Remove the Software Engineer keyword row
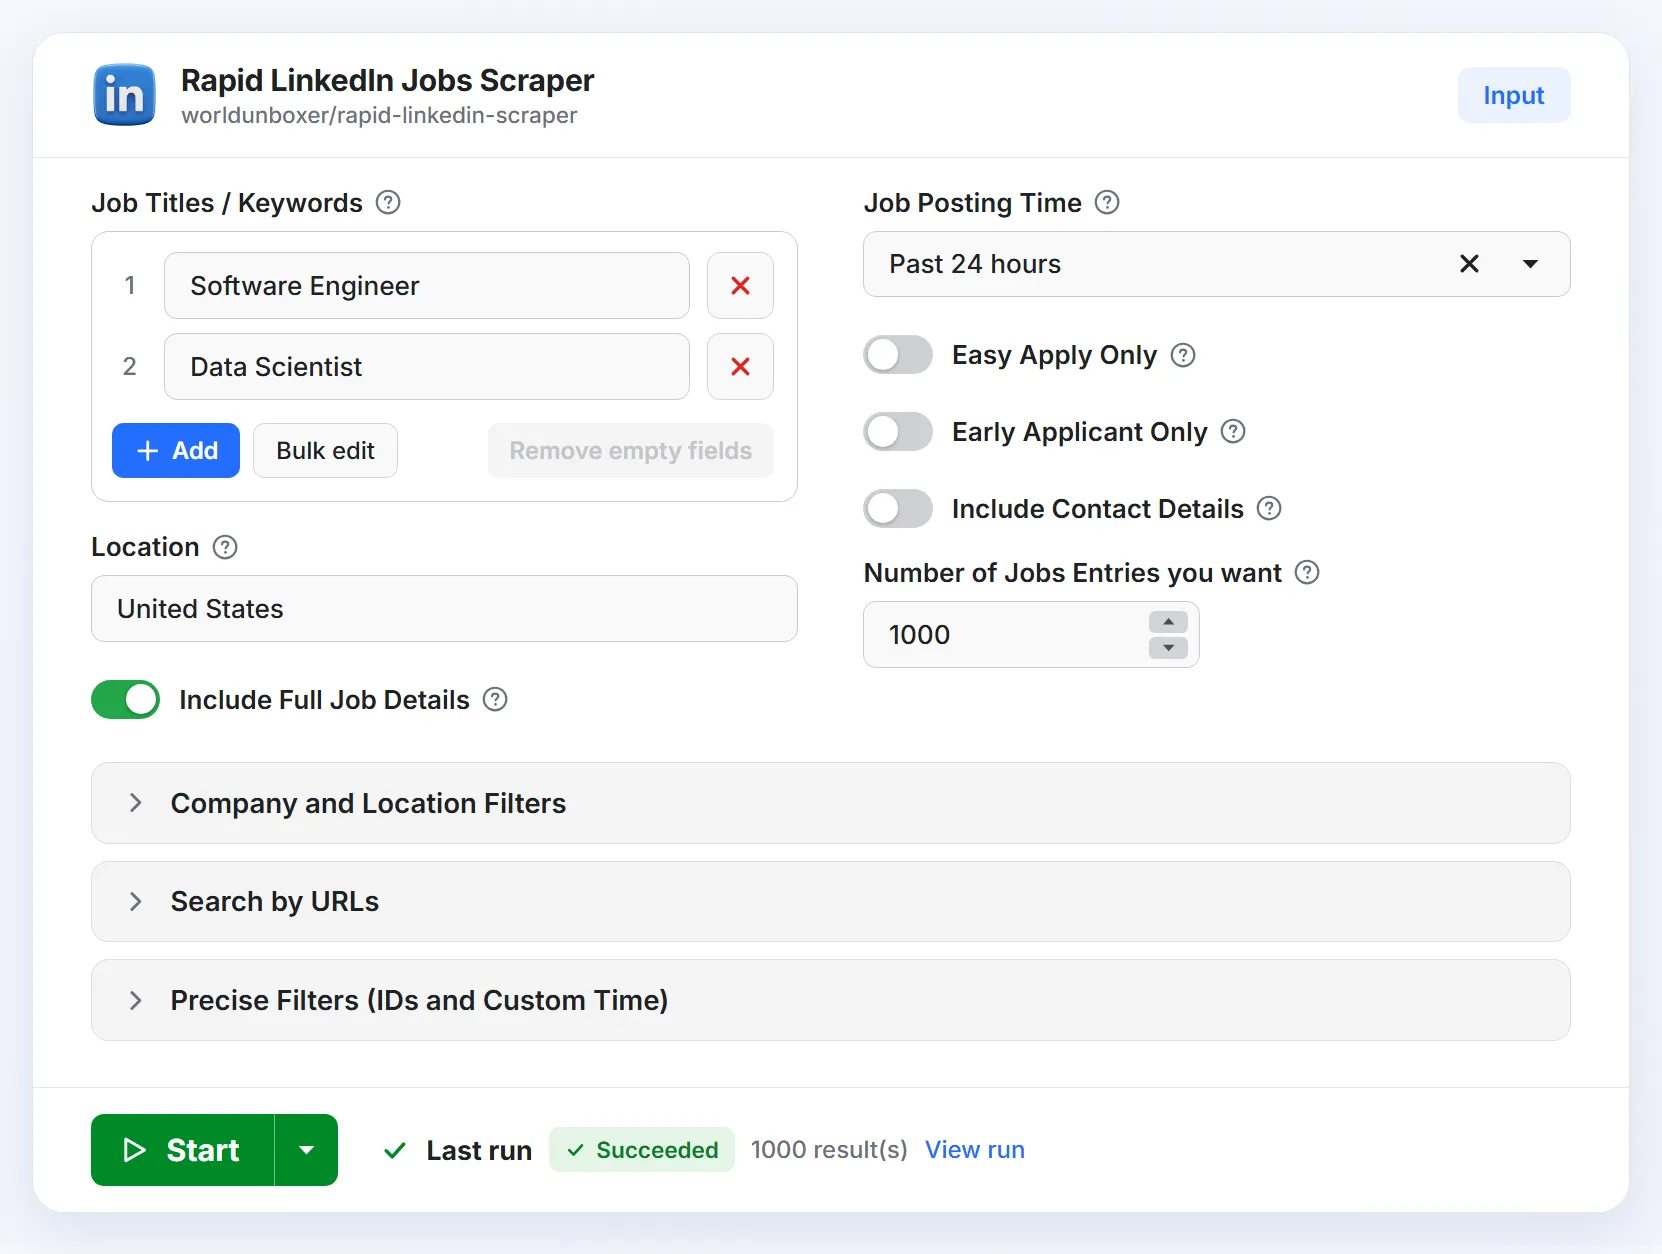 pyautogui.click(x=740, y=286)
